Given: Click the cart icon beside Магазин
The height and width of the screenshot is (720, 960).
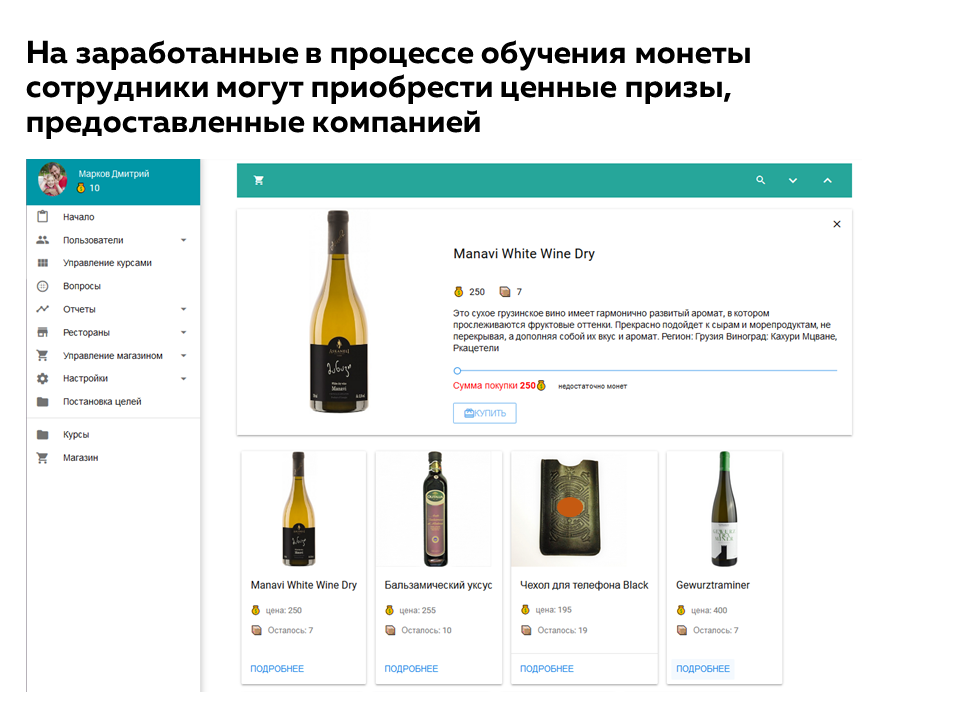Looking at the screenshot, I should pos(42,457).
